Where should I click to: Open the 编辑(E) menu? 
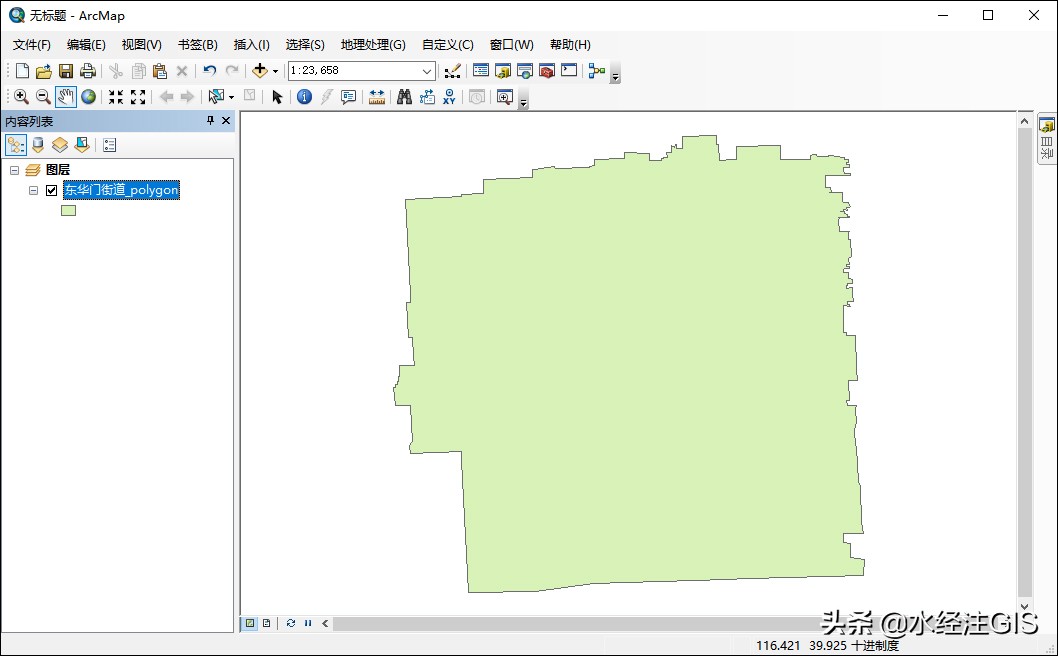pyautogui.click(x=86, y=45)
